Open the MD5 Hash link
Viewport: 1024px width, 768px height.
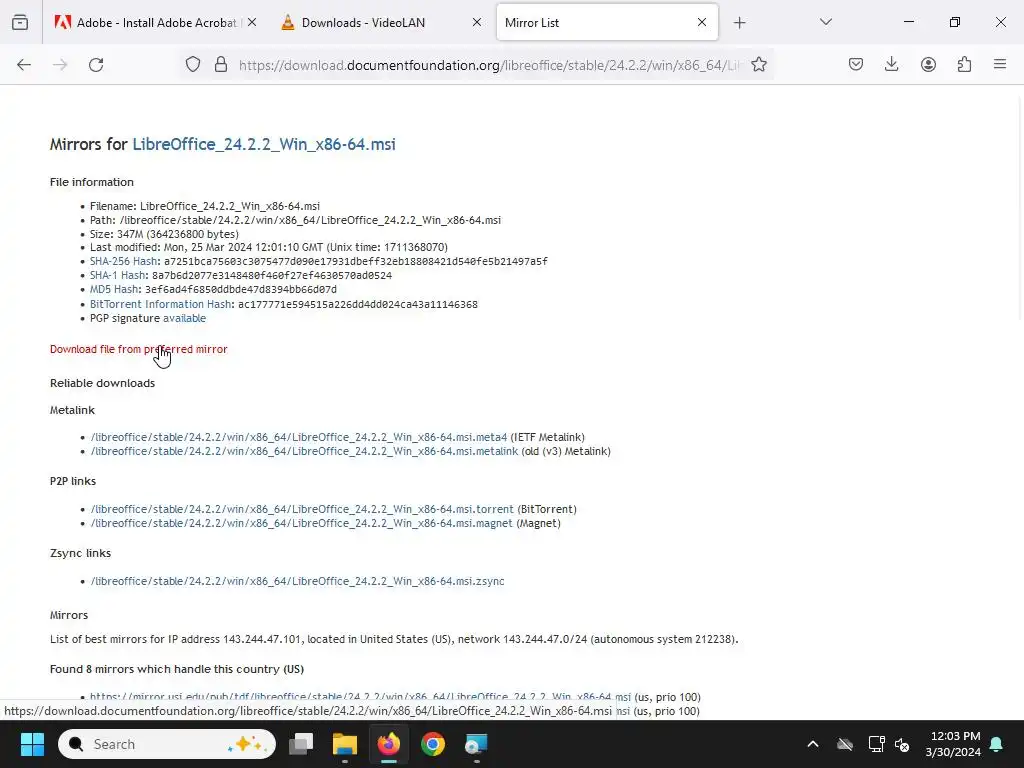click(x=114, y=289)
